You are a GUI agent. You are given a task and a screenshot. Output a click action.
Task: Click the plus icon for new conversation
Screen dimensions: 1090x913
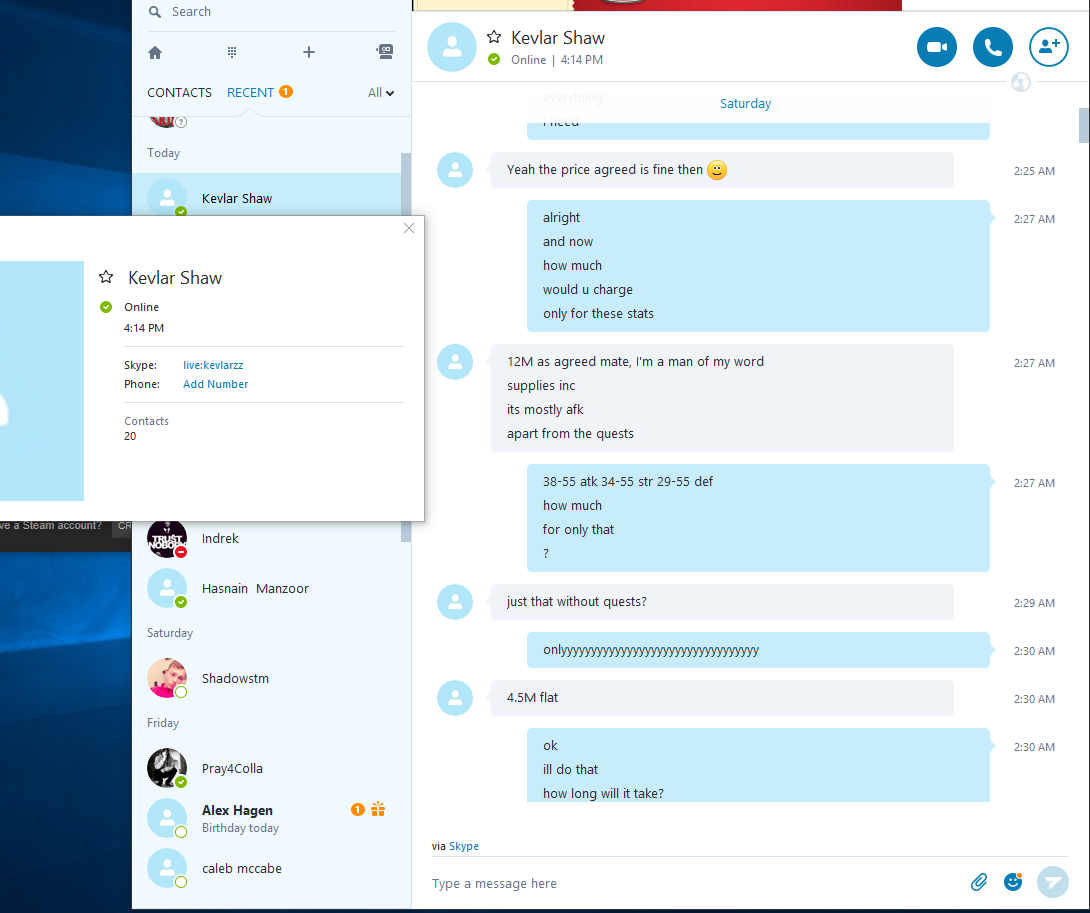(309, 52)
